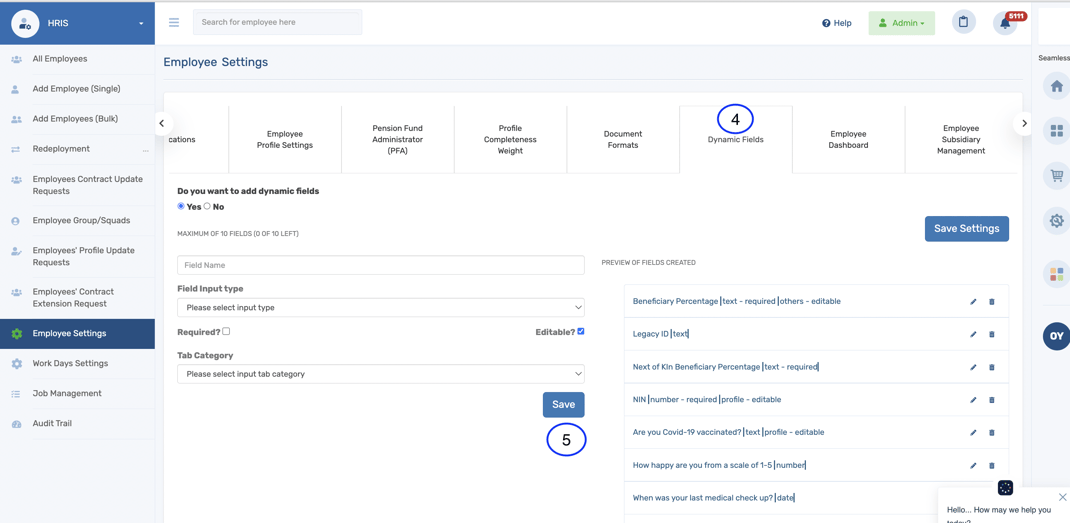Go to Add Employees (Bulk)
Viewport: 1070px width, 523px height.
[x=77, y=119]
